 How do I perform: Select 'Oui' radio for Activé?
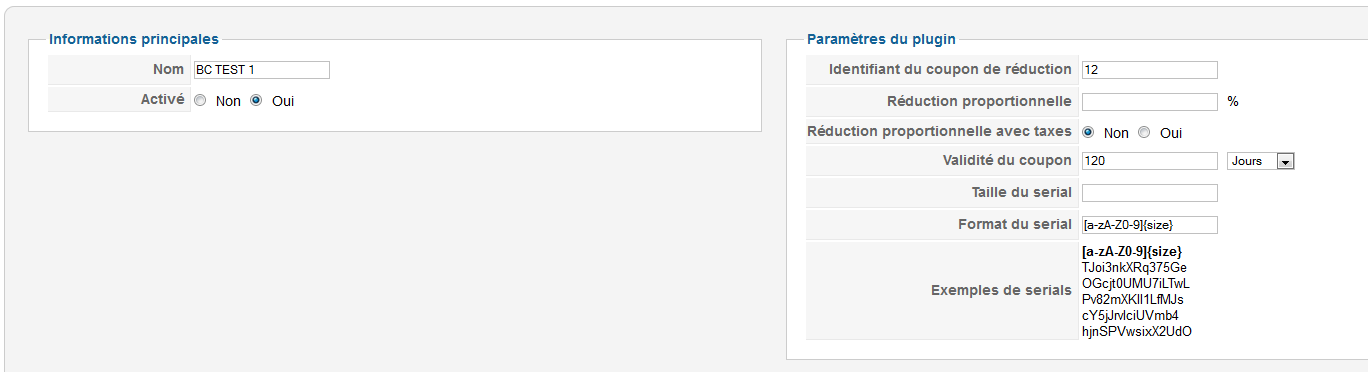click(256, 101)
